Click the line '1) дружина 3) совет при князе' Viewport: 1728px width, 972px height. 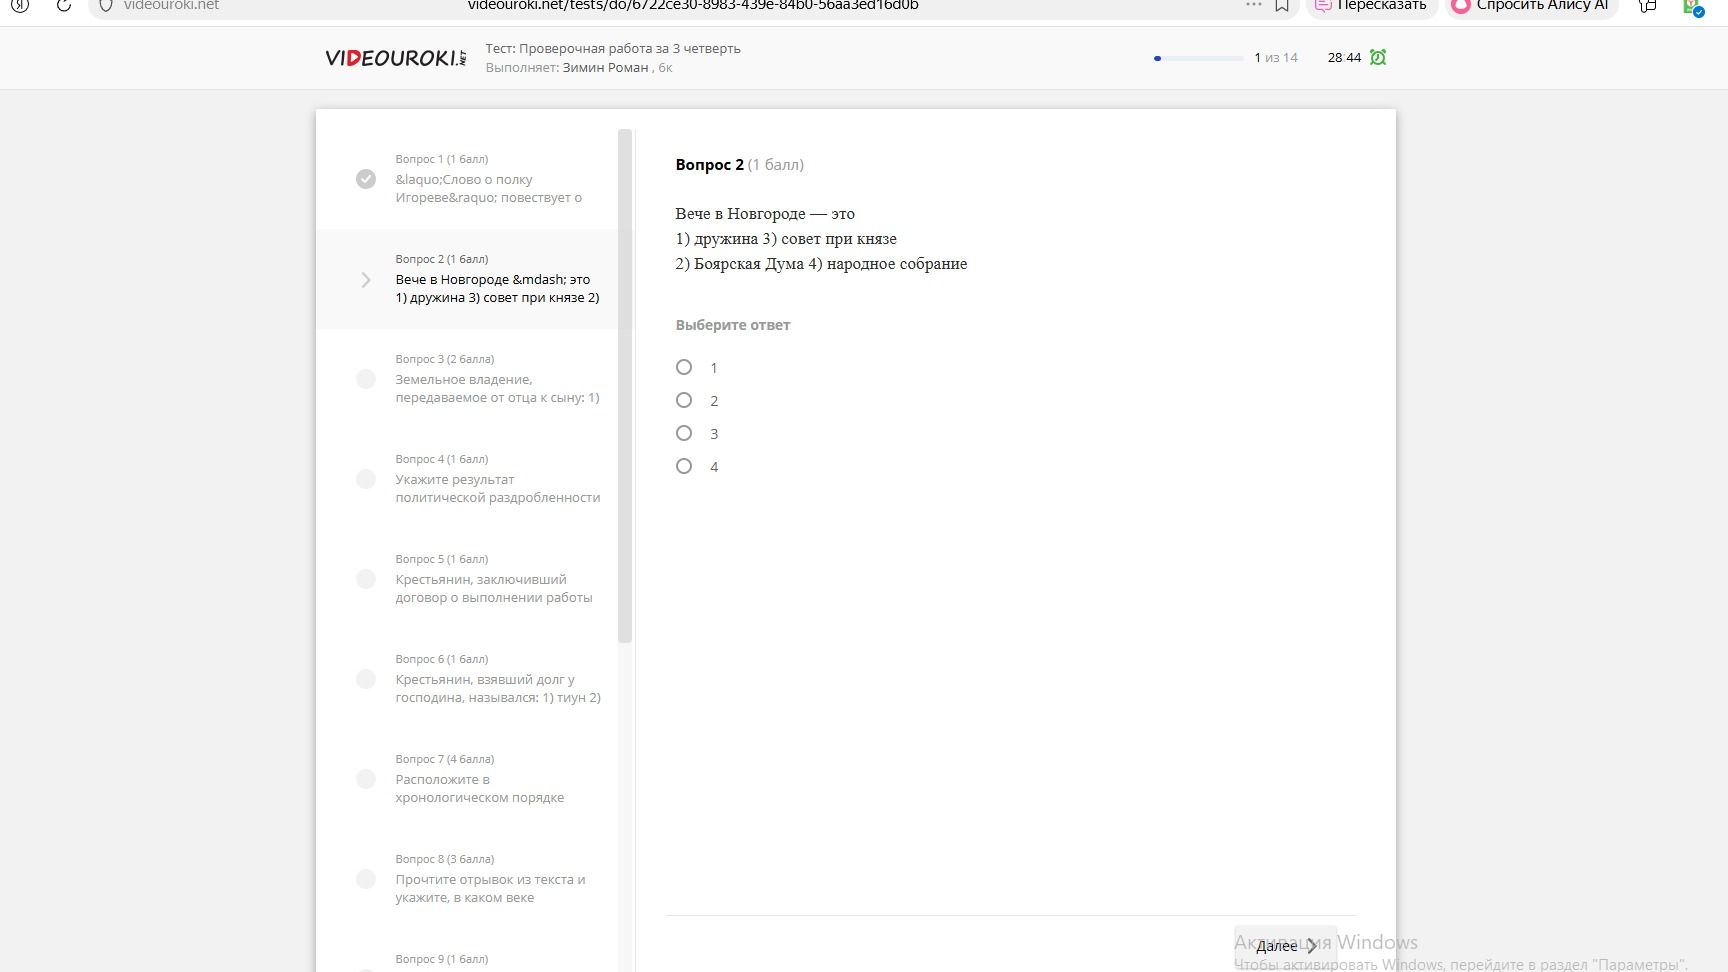(786, 239)
